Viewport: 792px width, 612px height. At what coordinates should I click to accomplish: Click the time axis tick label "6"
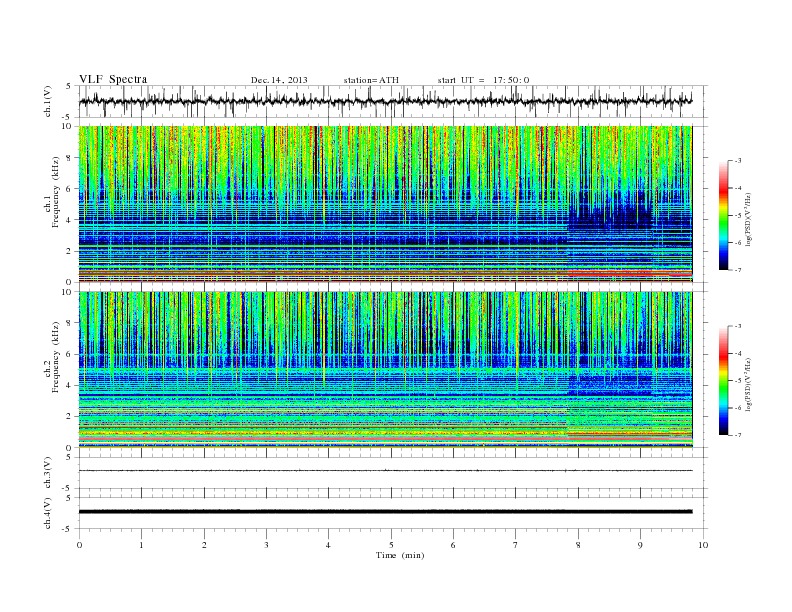[453, 545]
